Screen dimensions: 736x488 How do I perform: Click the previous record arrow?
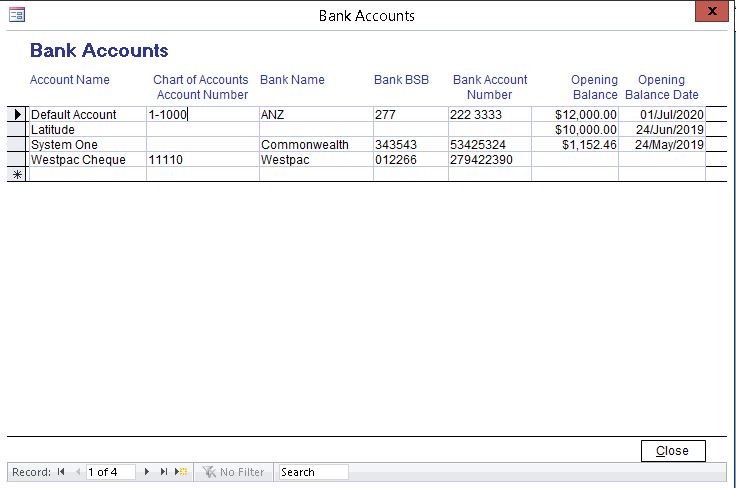click(78, 472)
